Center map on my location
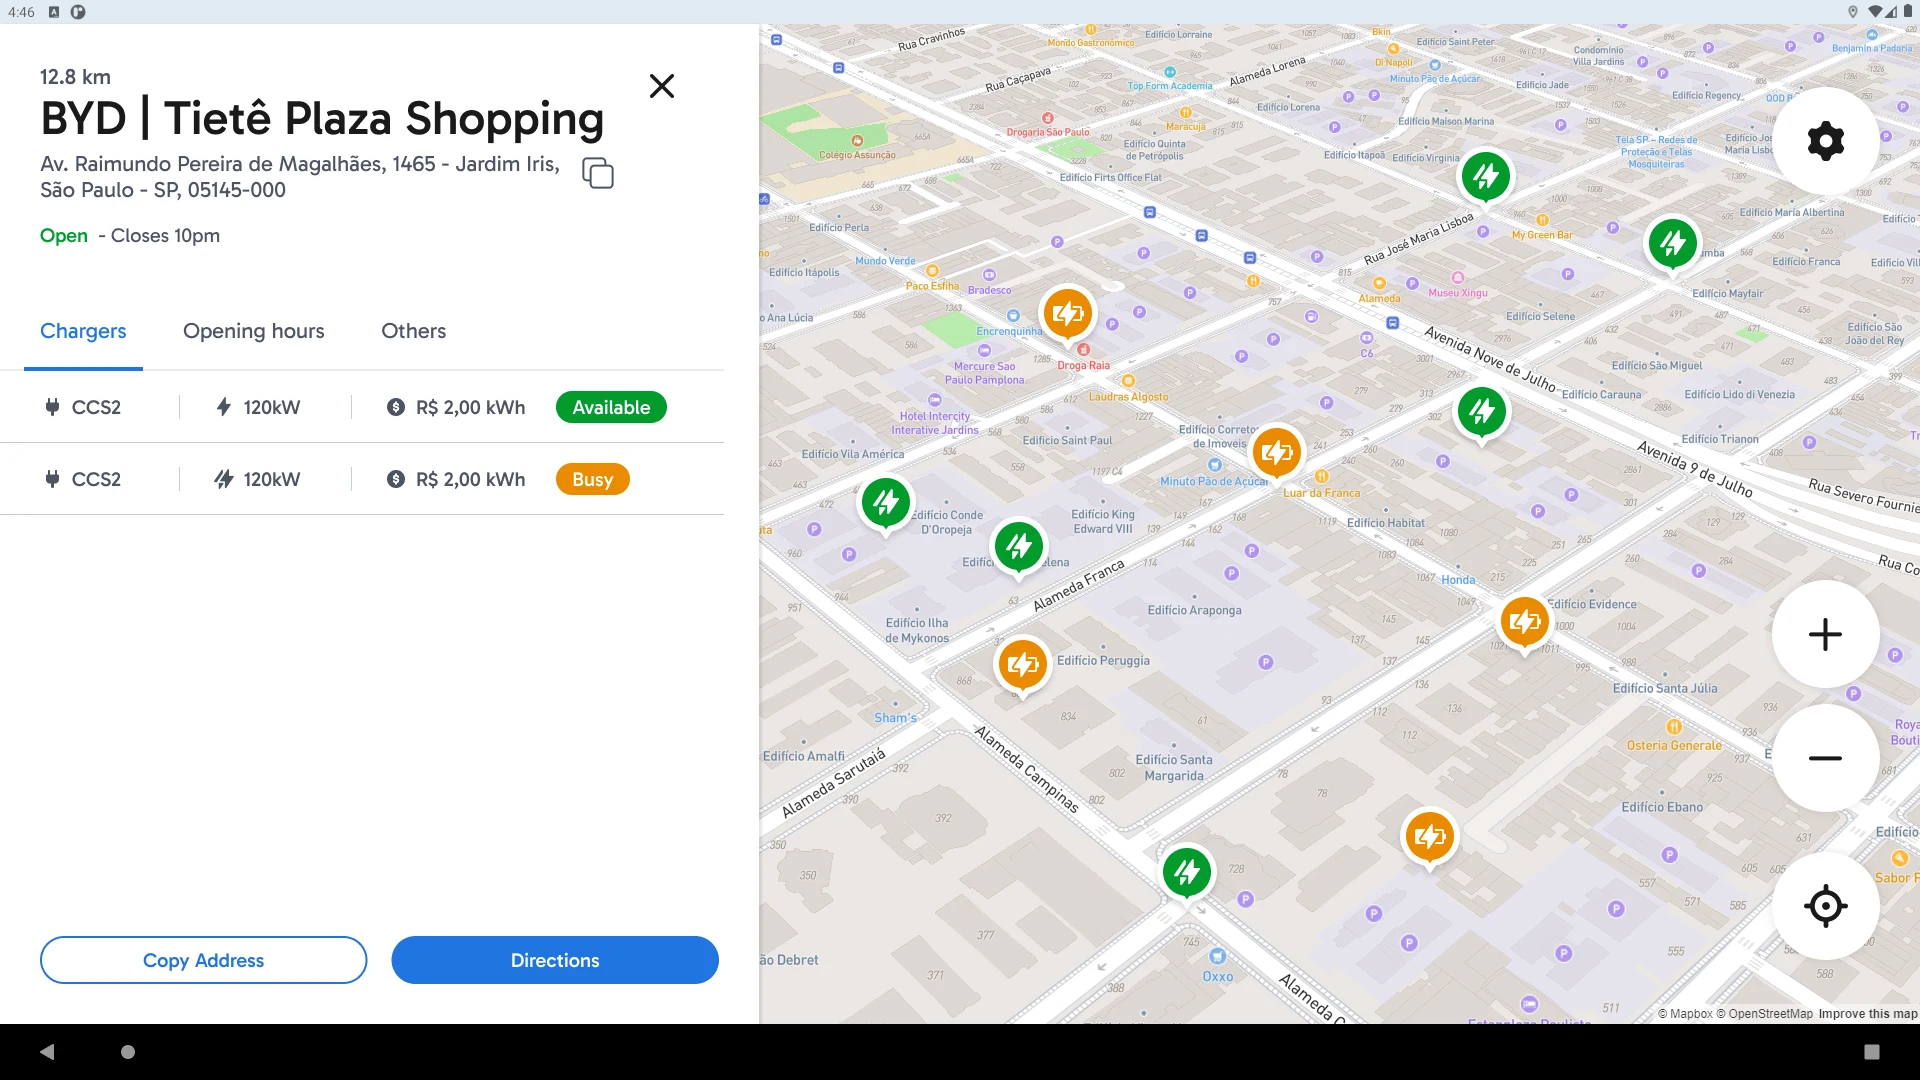 pyautogui.click(x=1826, y=906)
